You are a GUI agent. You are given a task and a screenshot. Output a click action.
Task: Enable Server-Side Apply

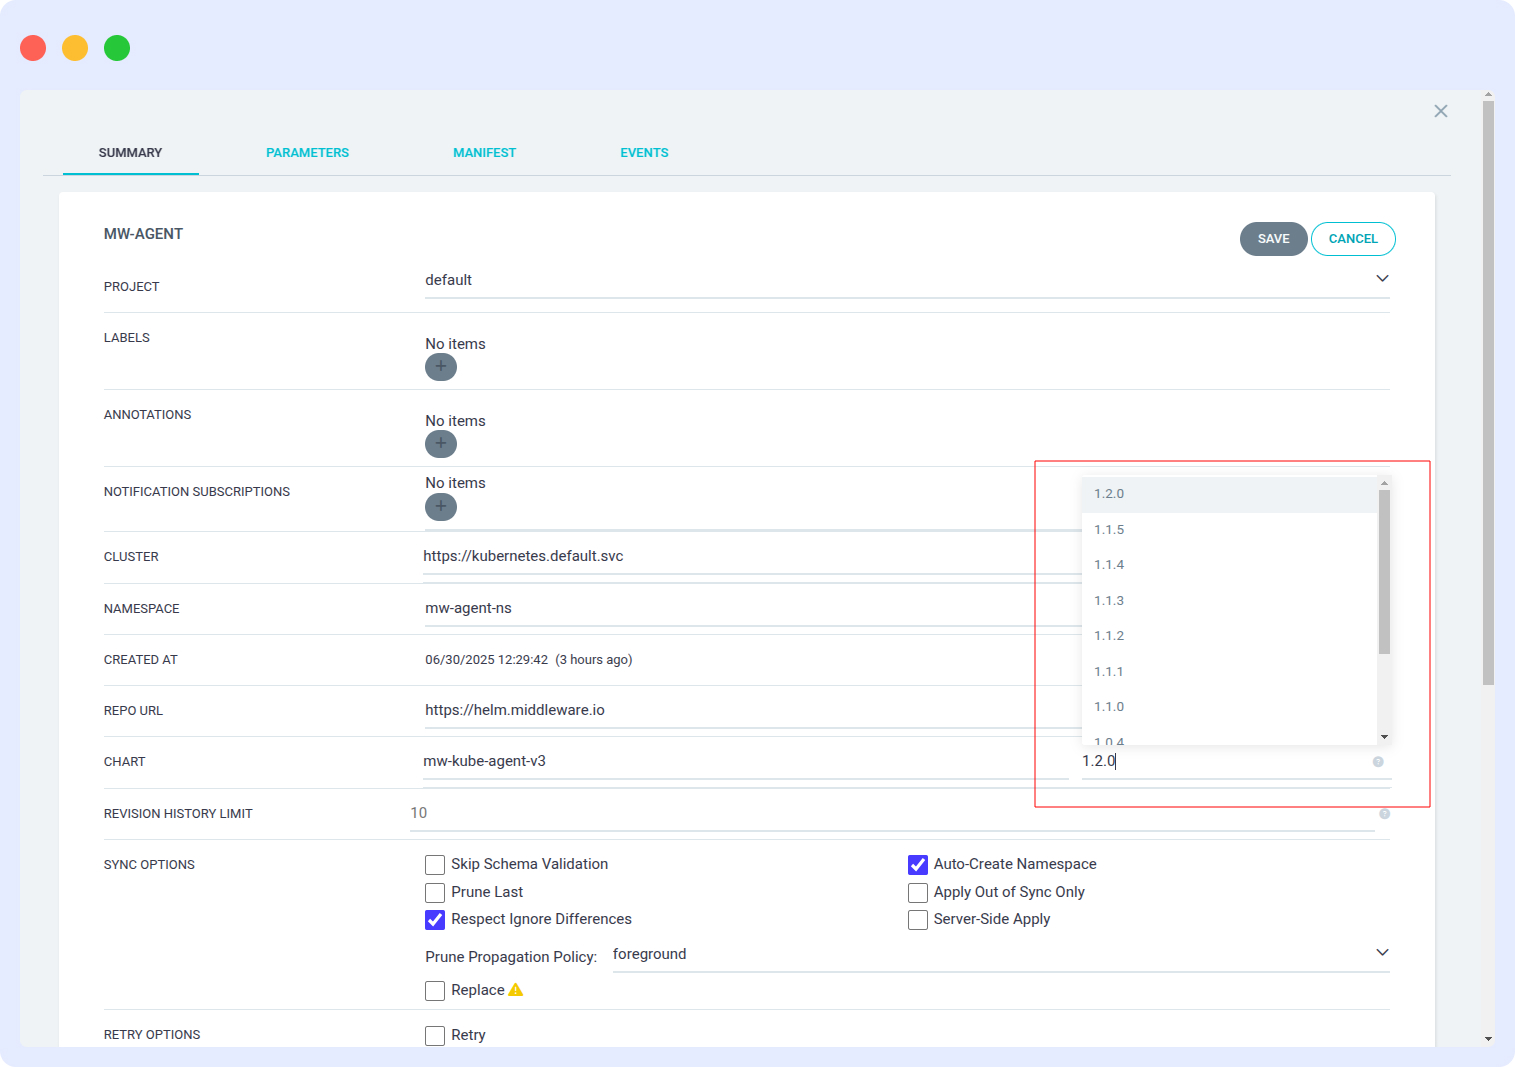tap(917, 919)
